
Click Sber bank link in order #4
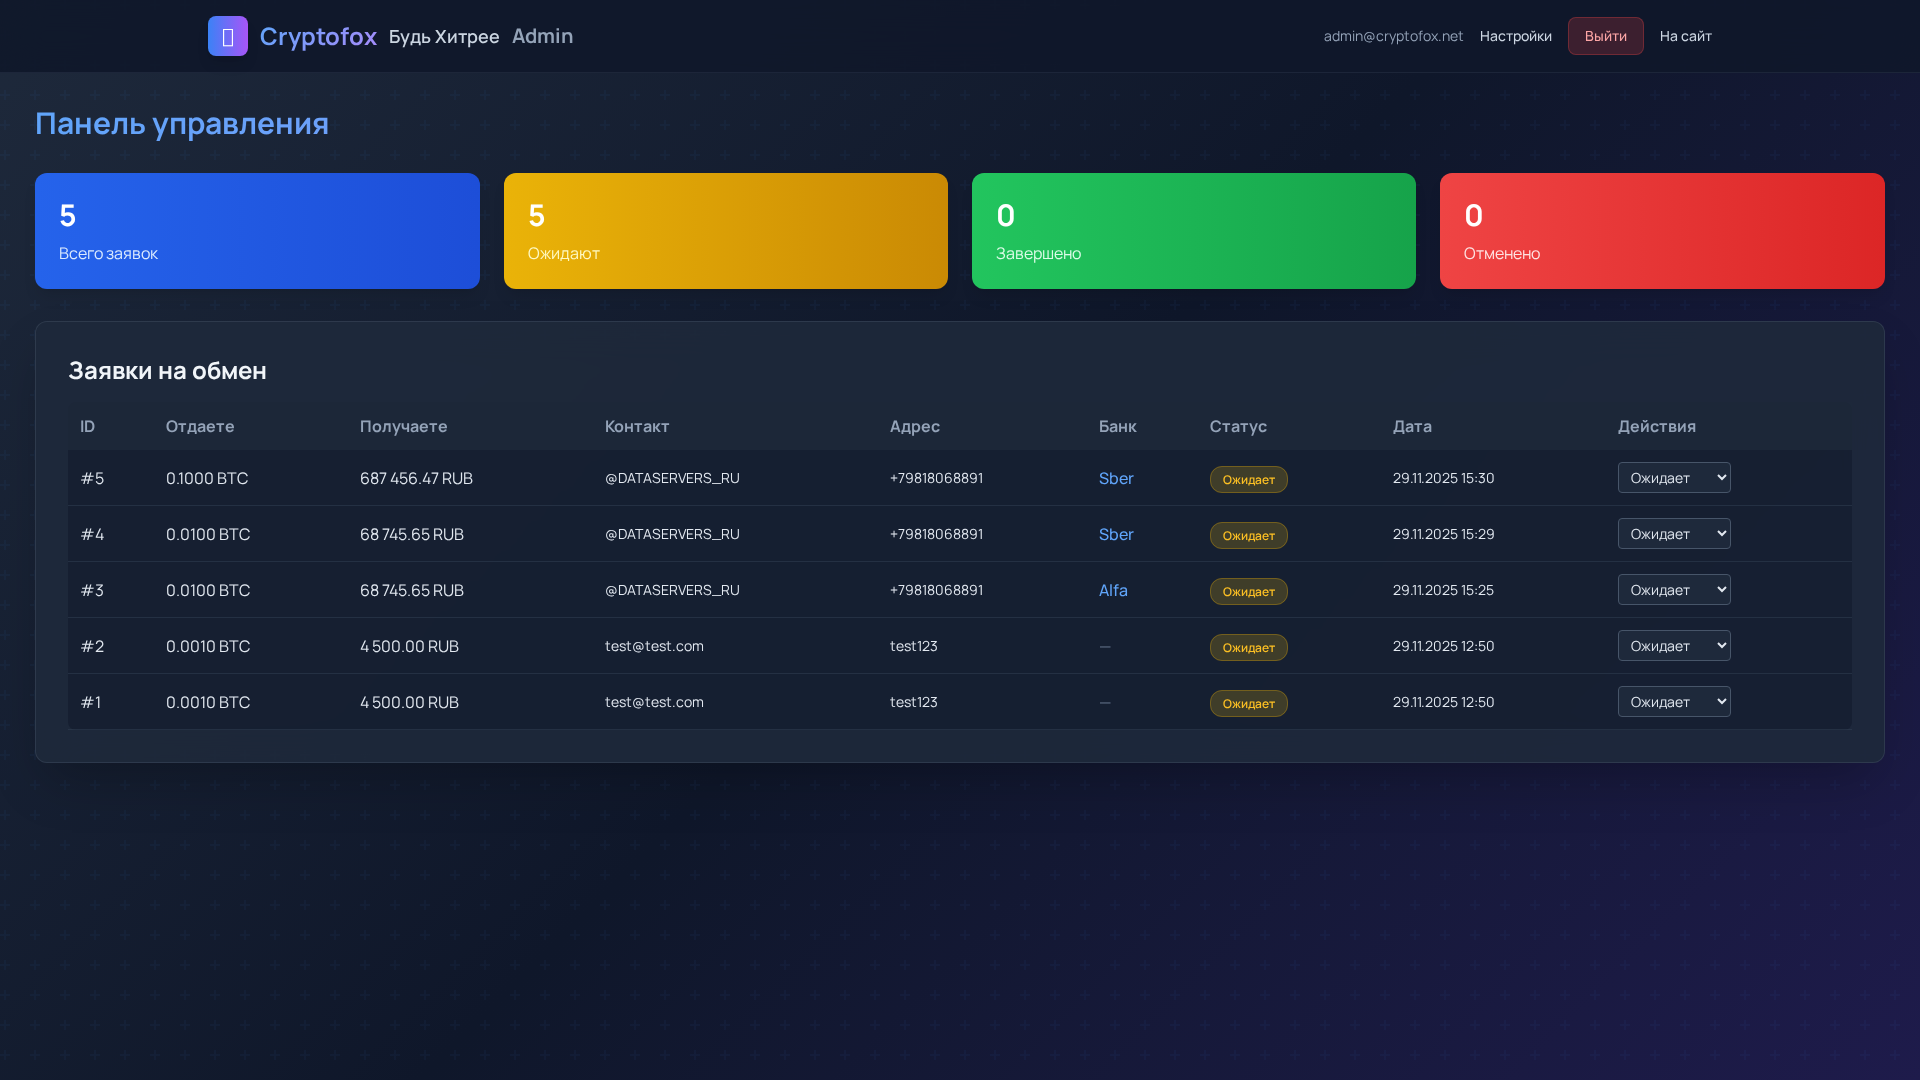pyautogui.click(x=1115, y=534)
